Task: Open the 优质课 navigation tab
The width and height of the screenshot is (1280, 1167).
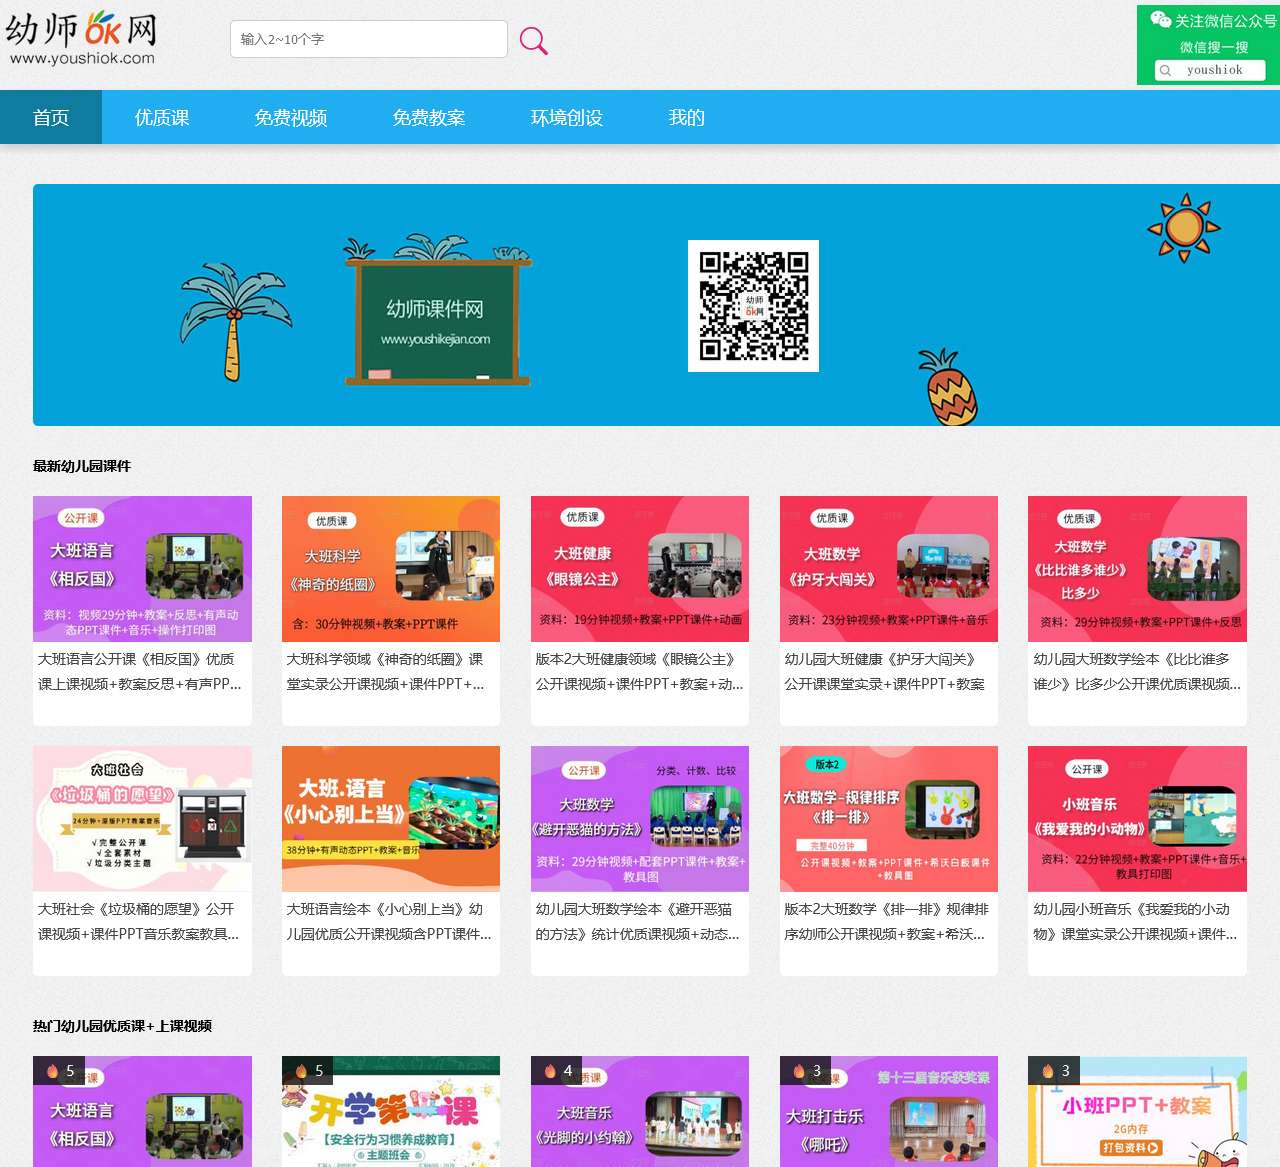Action: tap(162, 118)
